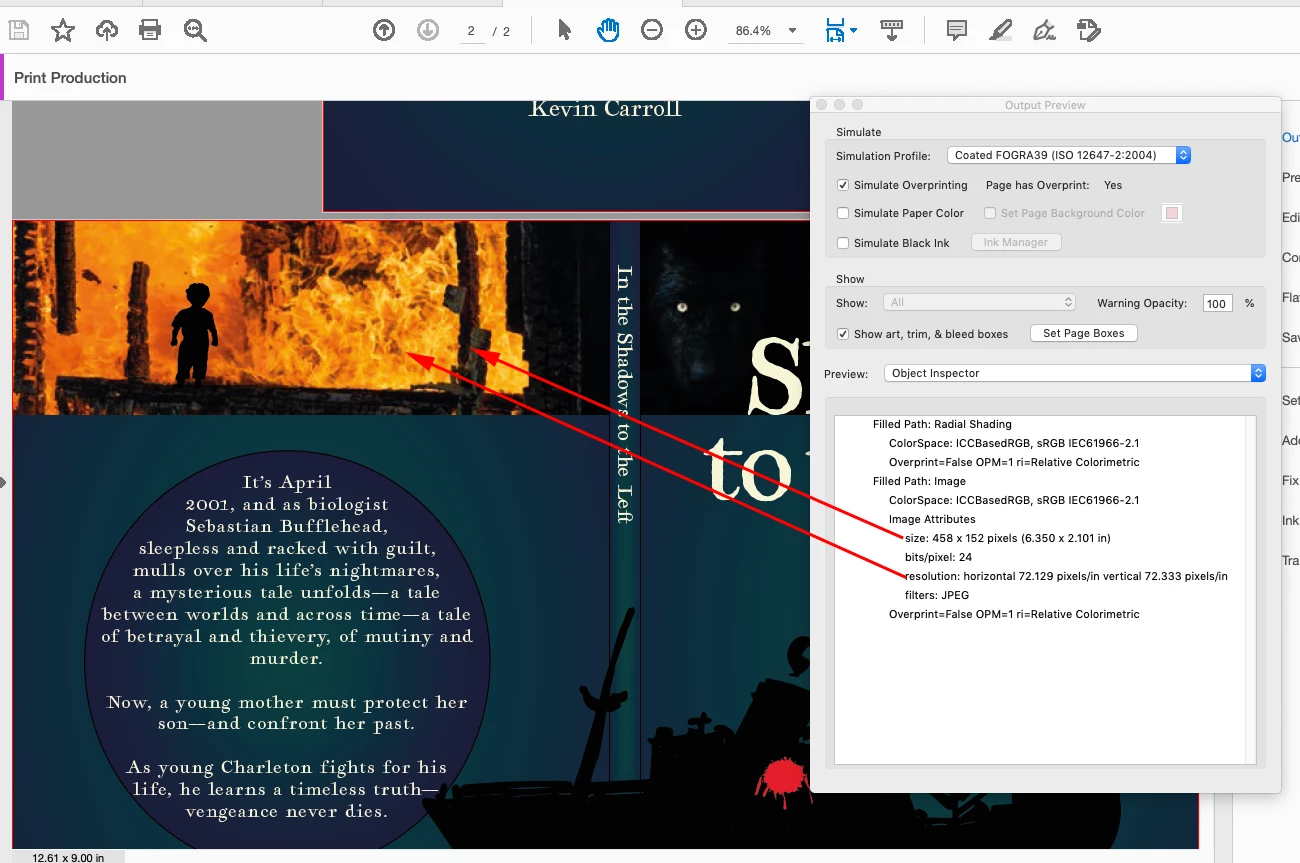The height and width of the screenshot is (863, 1300).
Task: Toggle Set Page Background Color checkbox
Action: (990, 213)
